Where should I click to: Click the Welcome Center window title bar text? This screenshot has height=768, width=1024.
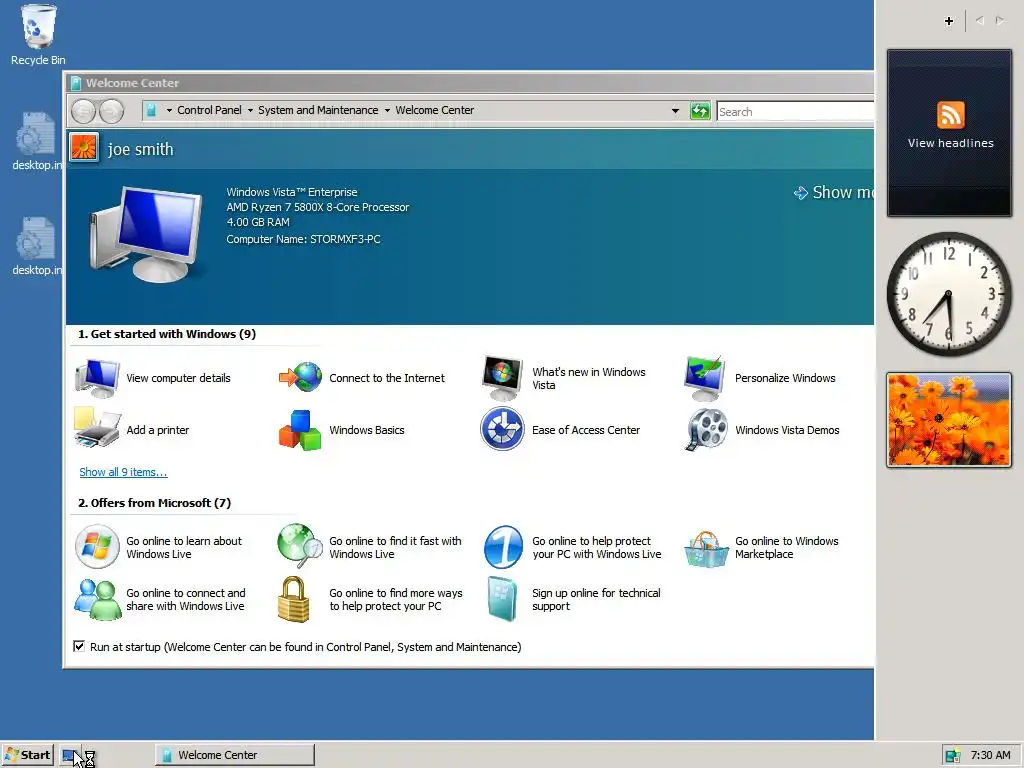tap(132, 83)
